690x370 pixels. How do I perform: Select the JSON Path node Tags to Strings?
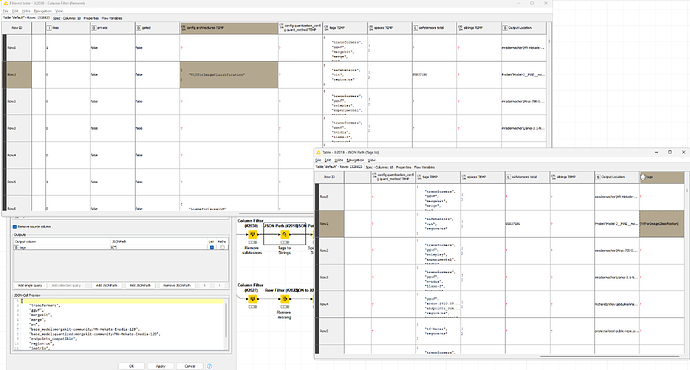[285, 234]
